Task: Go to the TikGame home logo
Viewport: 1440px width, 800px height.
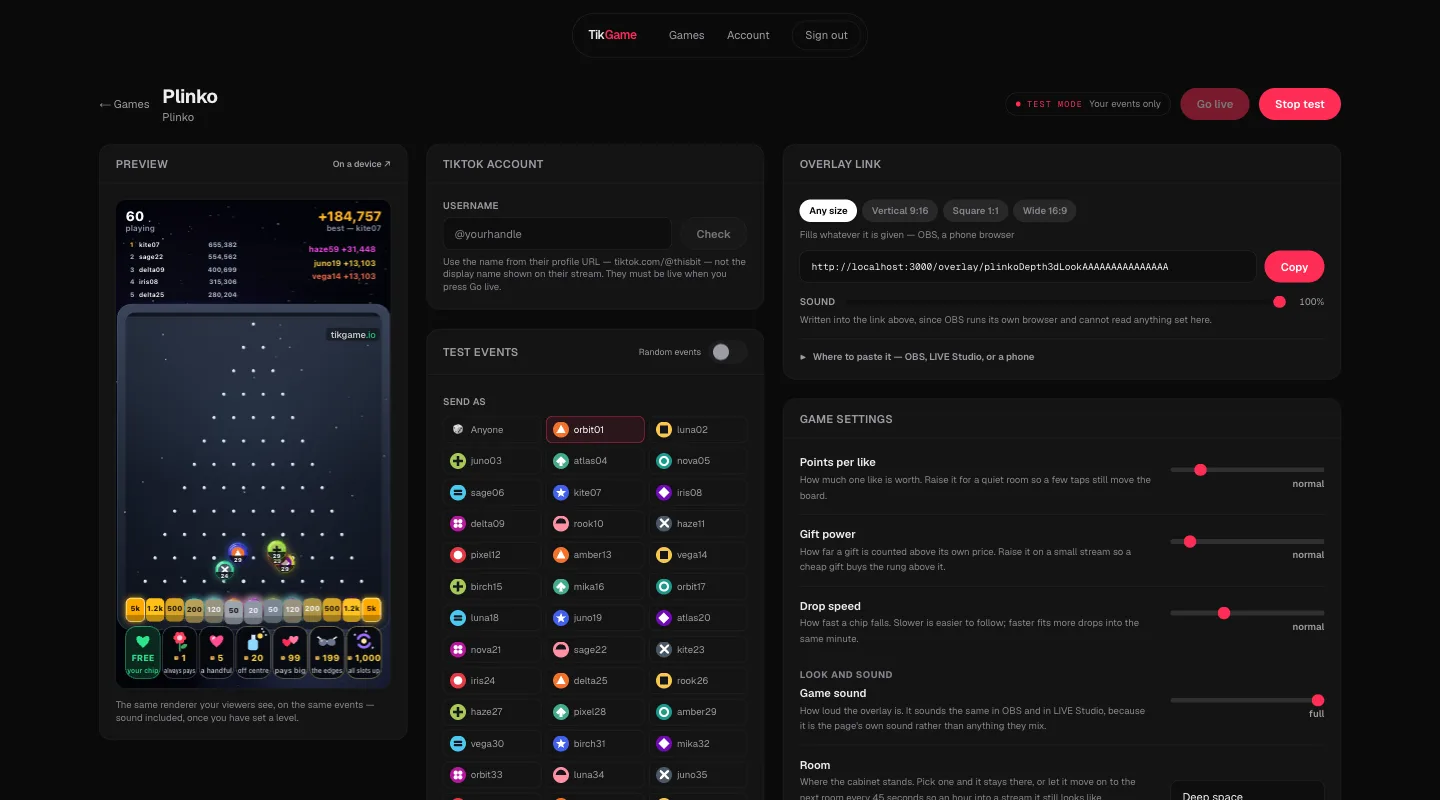Action: click(x=612, y=35)
